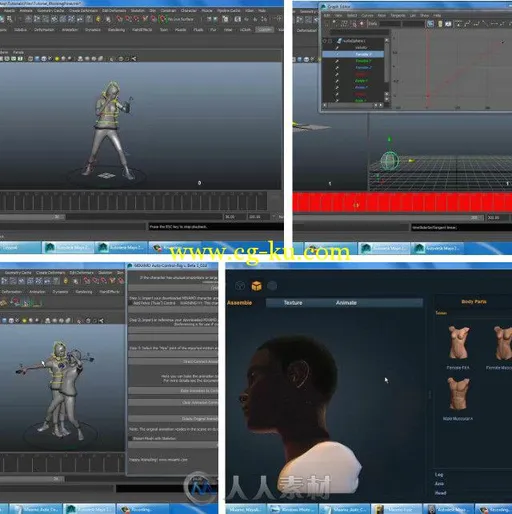Click Delete Original Animation button
The image size is (512, 514).
tap(173, 418)
